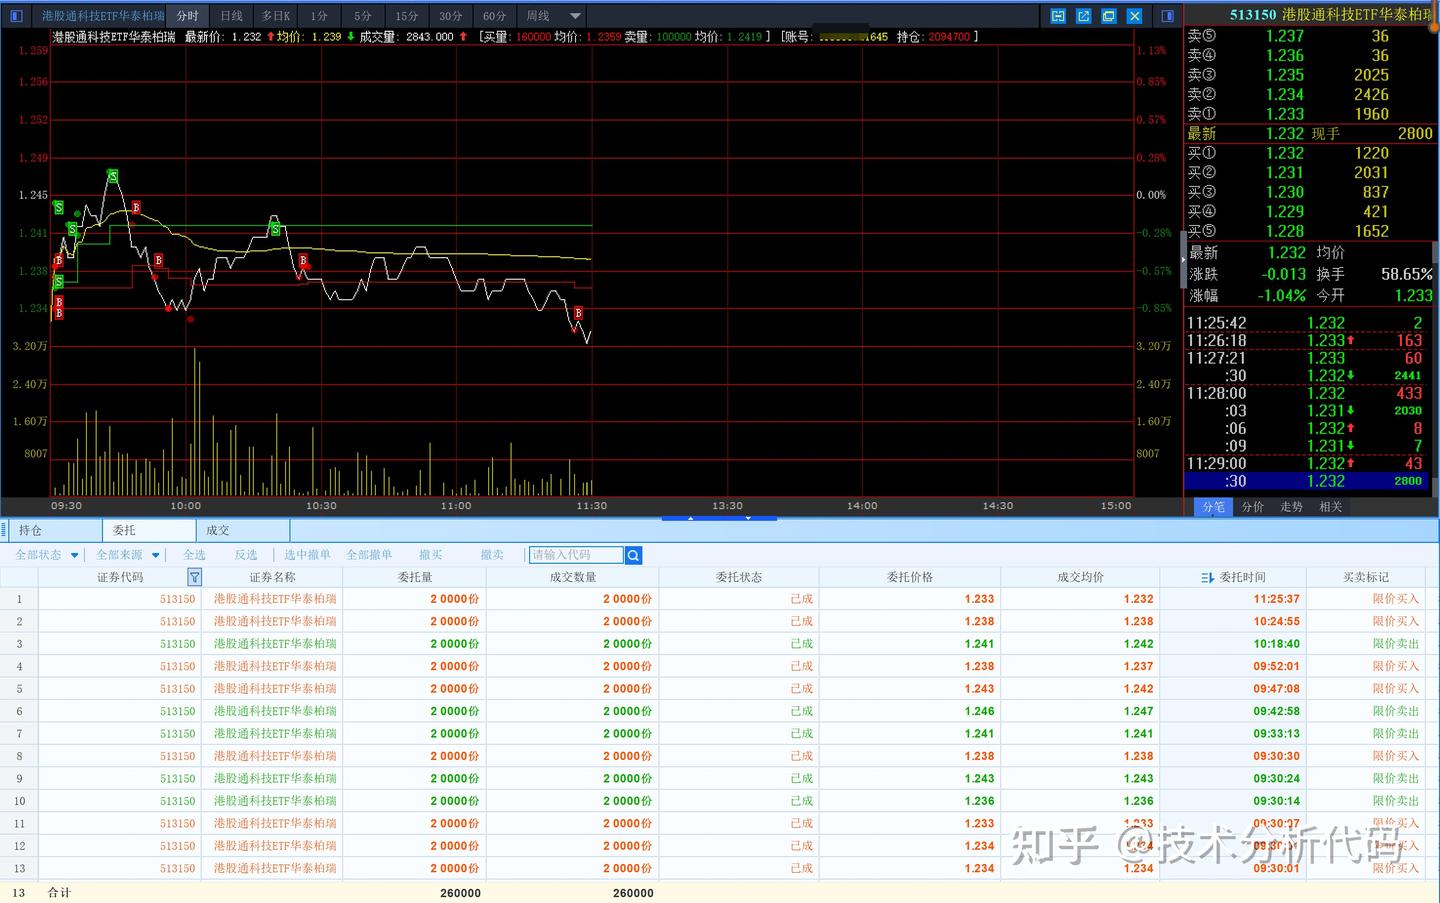Open the 持仓 positions tab
This screenshot has width=1440, height=903.
[x=56, y=530]
